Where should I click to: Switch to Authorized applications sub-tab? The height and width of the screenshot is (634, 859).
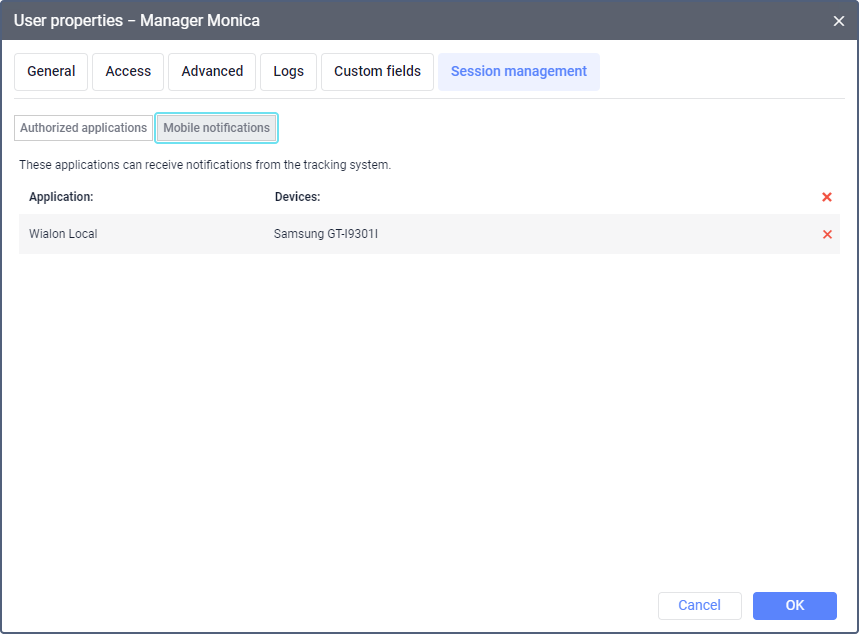point(84,128)
